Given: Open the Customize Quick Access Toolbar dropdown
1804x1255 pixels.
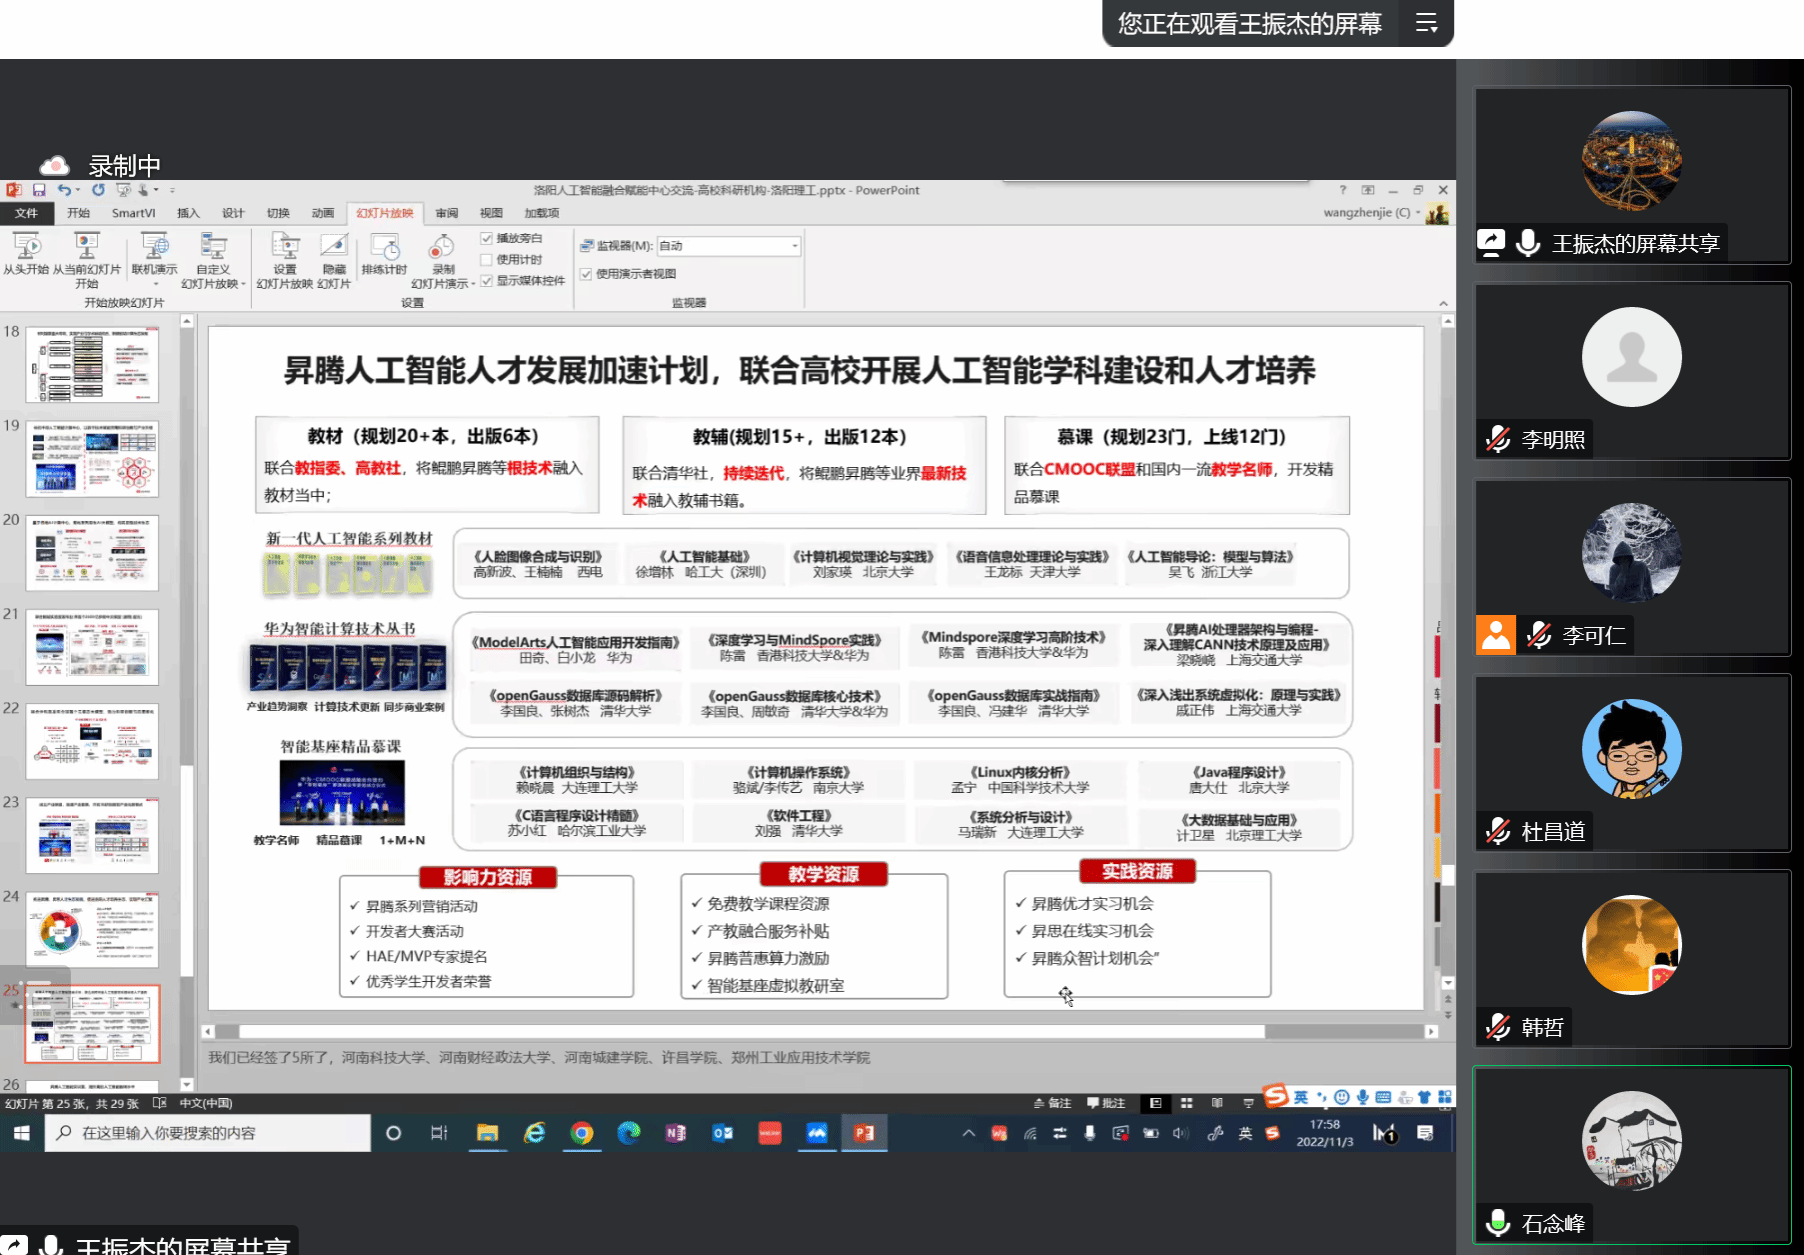Looking at the screenshot, I should pyautogui.click(x=172, y=190).
